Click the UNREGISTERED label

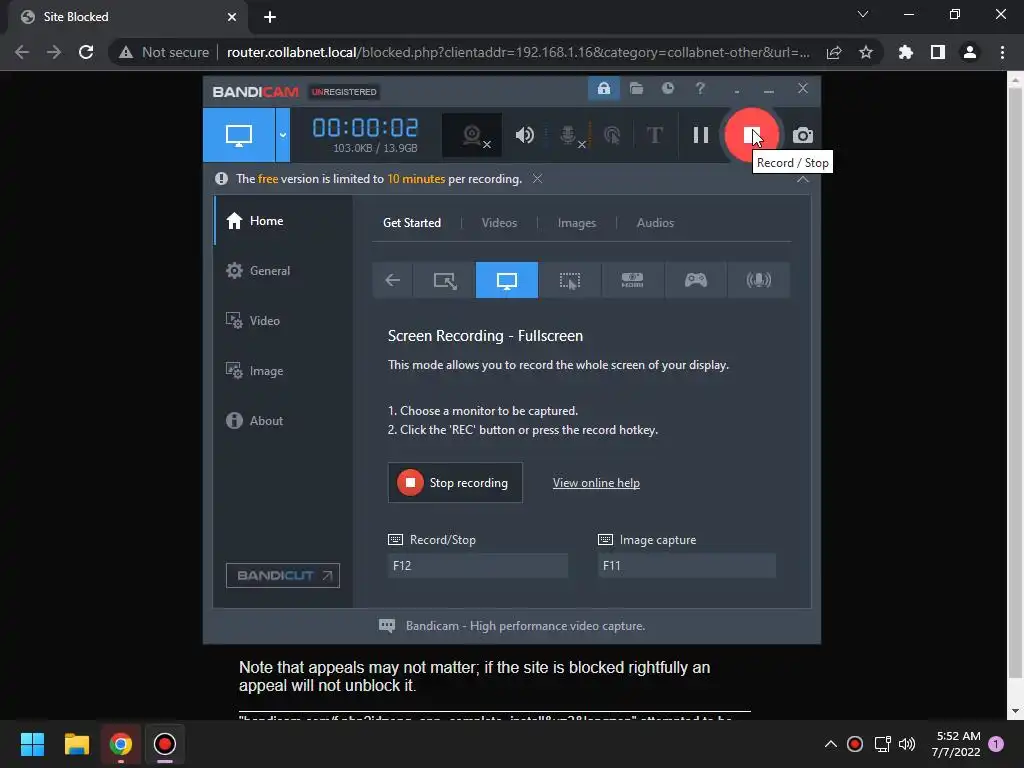pyautogui.click(x=344, y=92)
